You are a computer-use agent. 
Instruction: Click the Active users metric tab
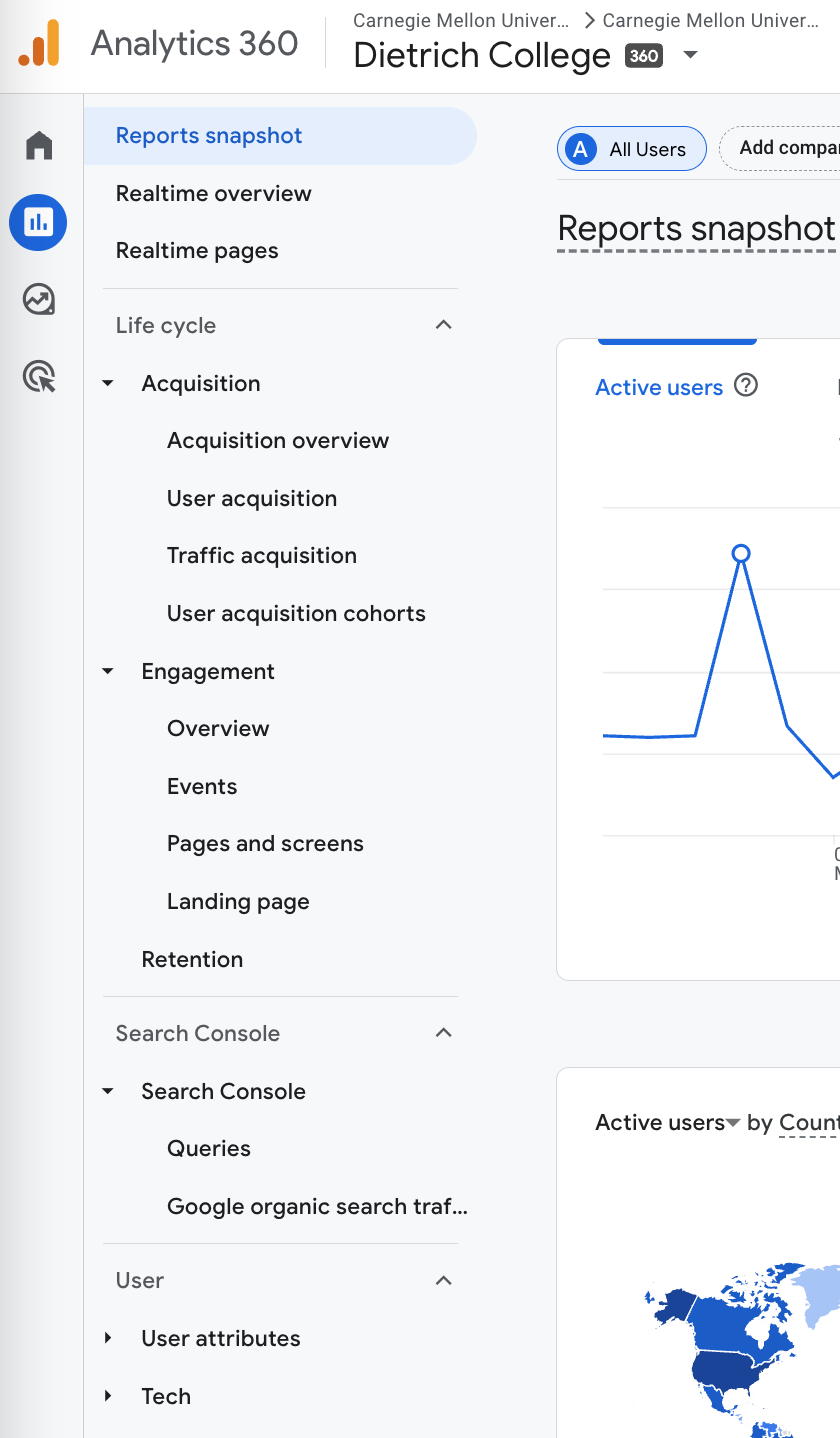click(659, 387)
